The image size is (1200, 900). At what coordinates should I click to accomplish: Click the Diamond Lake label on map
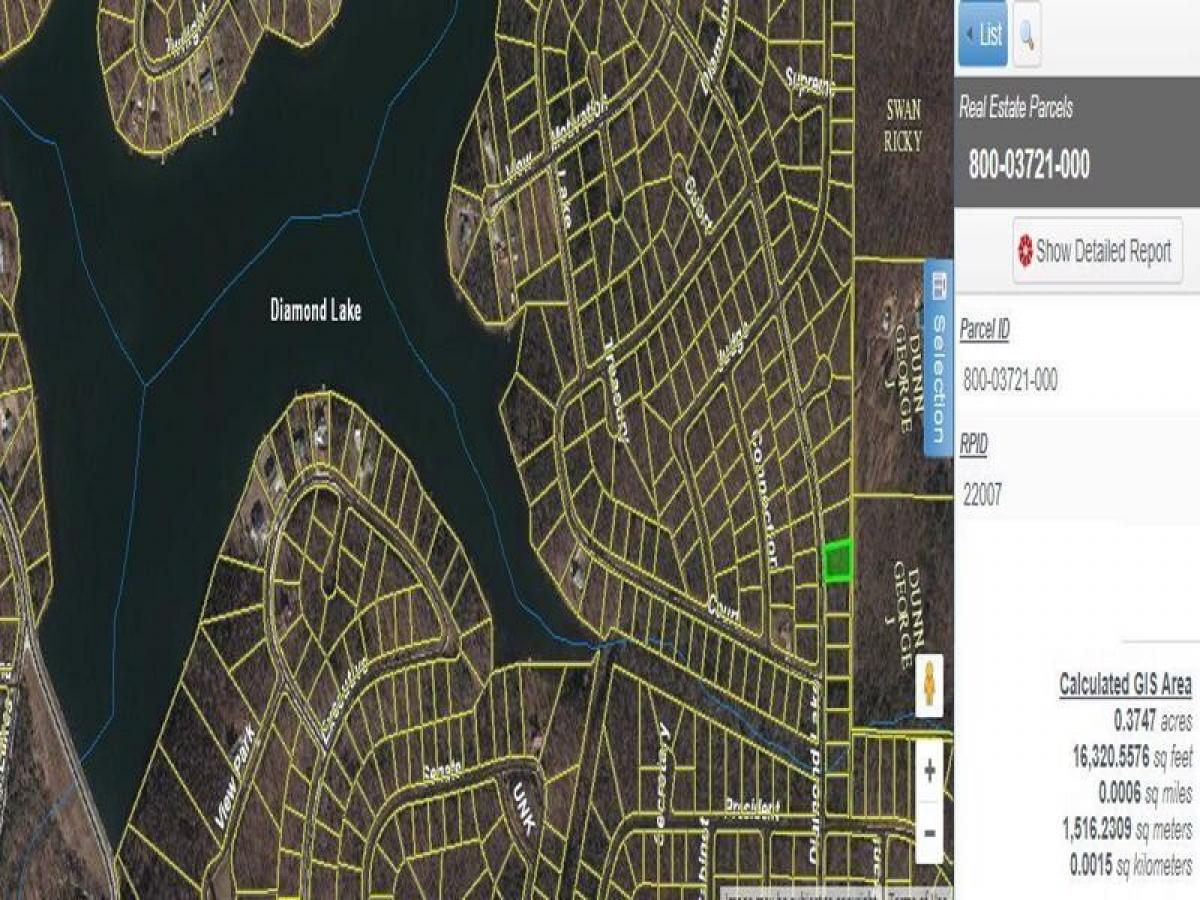[315, 310]
